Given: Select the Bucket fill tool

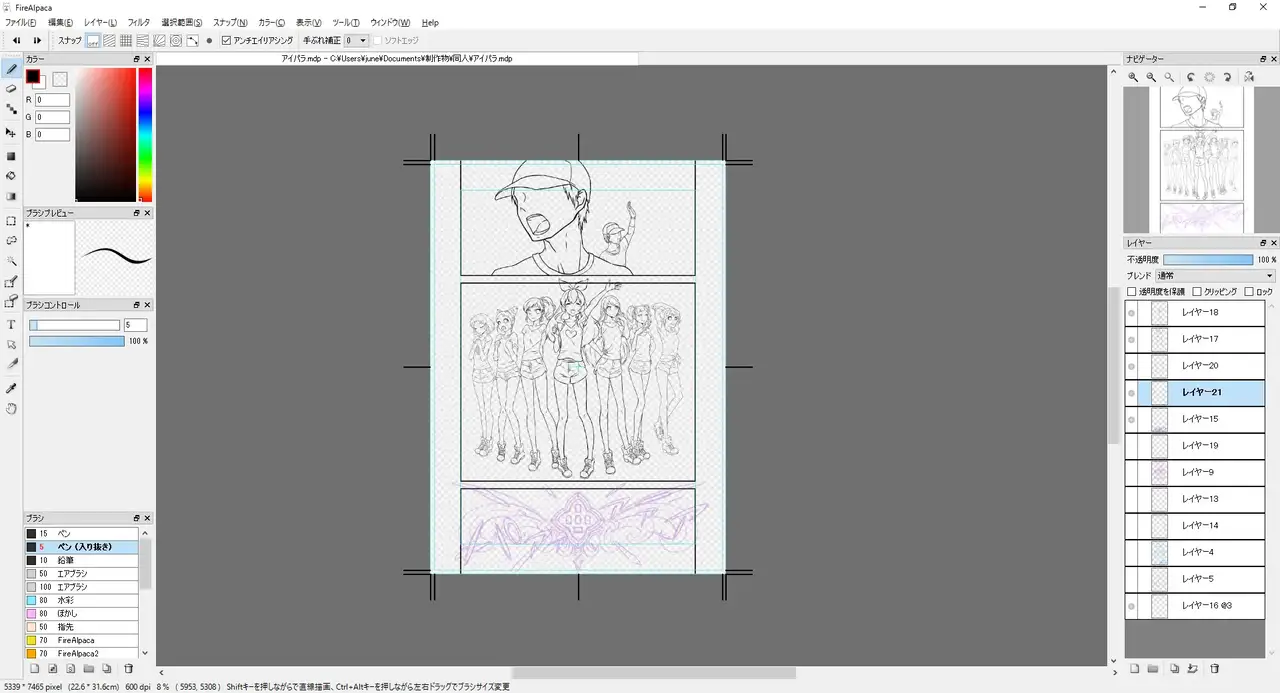Looking at the screenshot, I should (x=11, y=176).
